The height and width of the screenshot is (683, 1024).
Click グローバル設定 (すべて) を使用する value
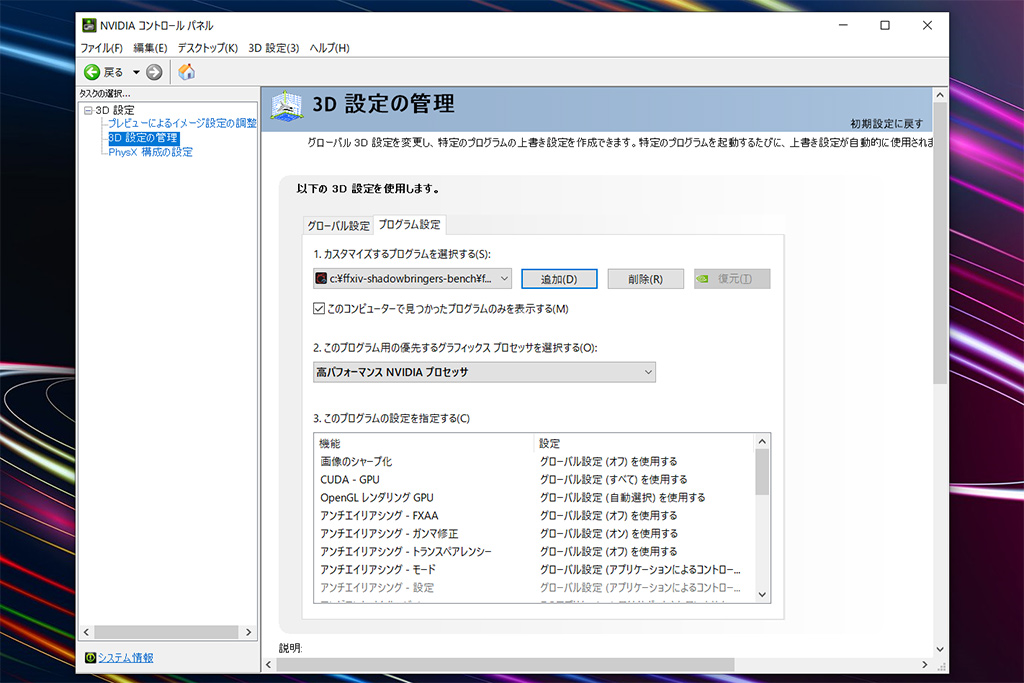613,479
